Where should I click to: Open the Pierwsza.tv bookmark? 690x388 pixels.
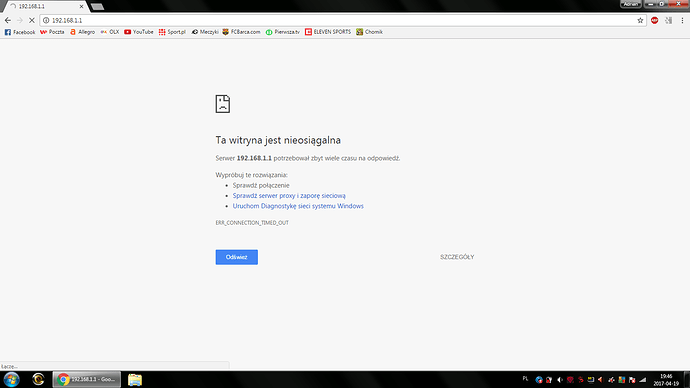pos(283,32)
